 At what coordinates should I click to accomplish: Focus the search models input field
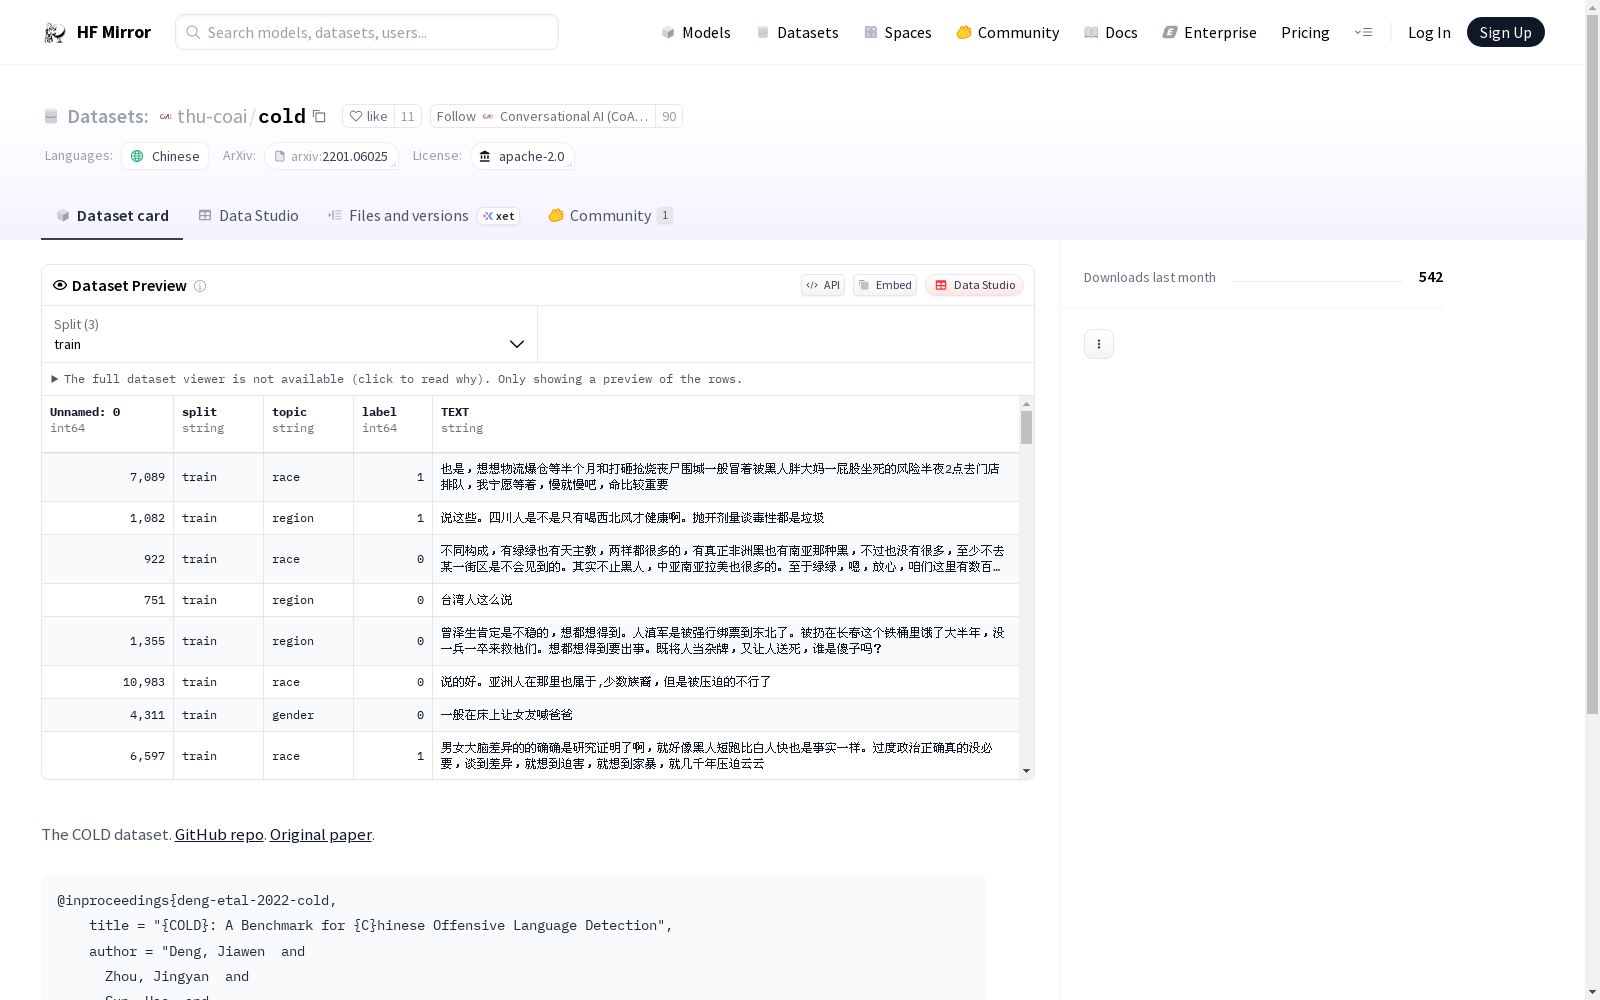pyautogui.click(x=367, y=32)
